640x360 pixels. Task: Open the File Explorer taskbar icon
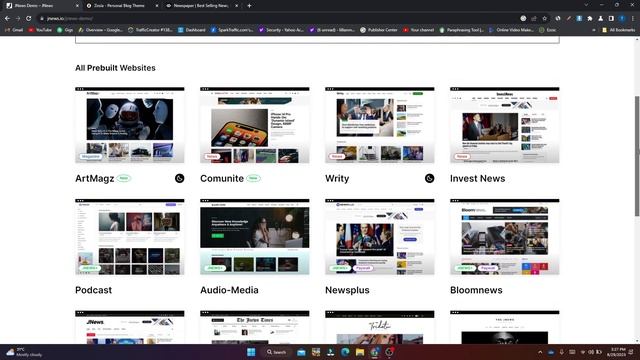coord(360,352)
